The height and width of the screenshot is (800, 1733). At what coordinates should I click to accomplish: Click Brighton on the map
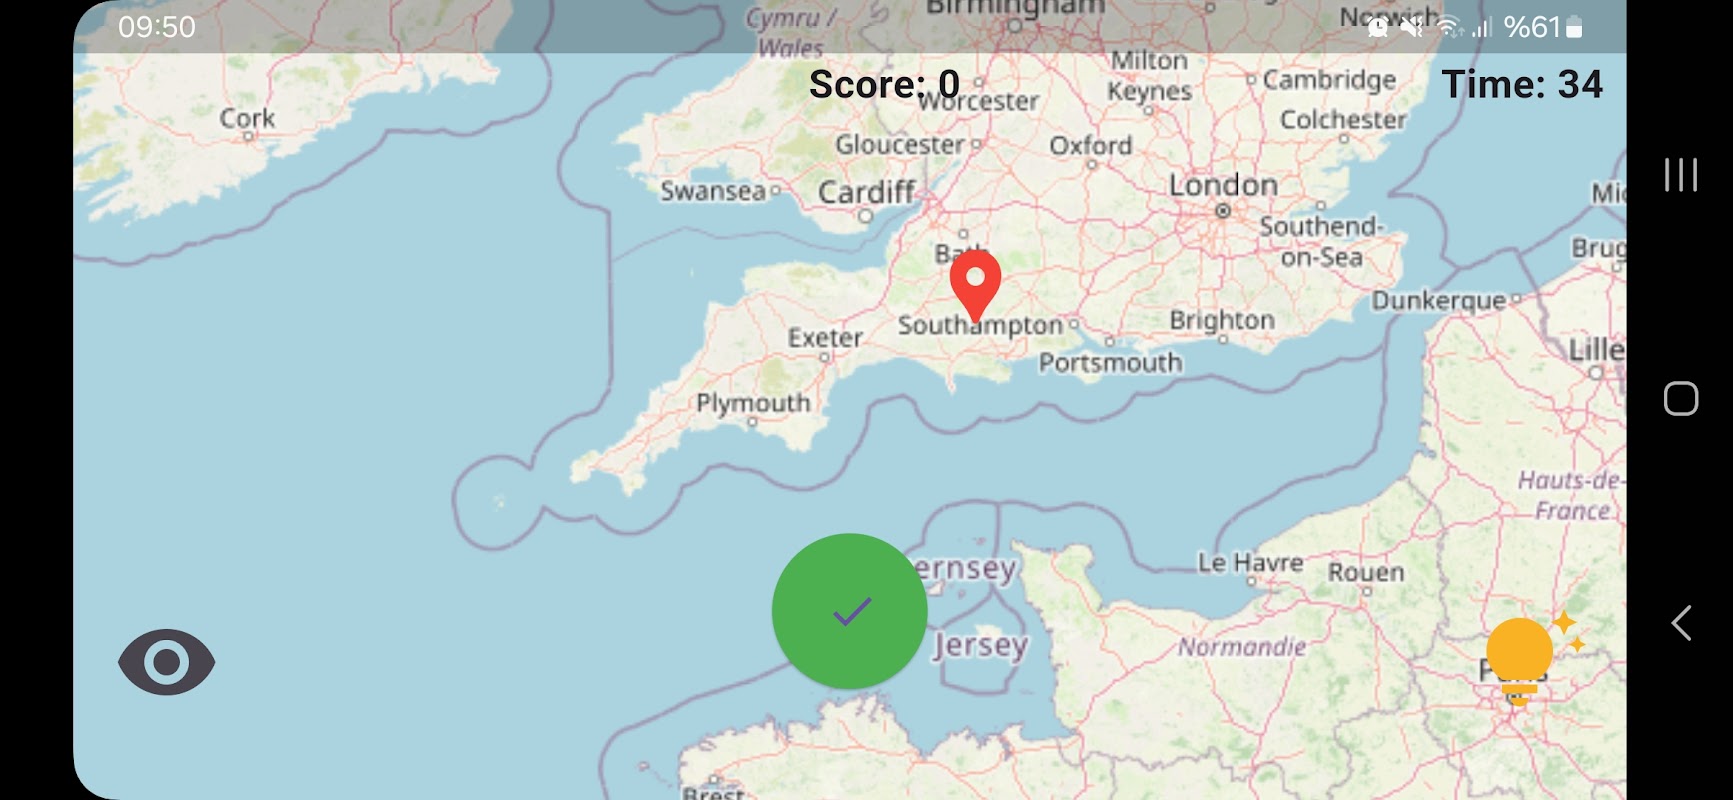(x=1222, y=320)
